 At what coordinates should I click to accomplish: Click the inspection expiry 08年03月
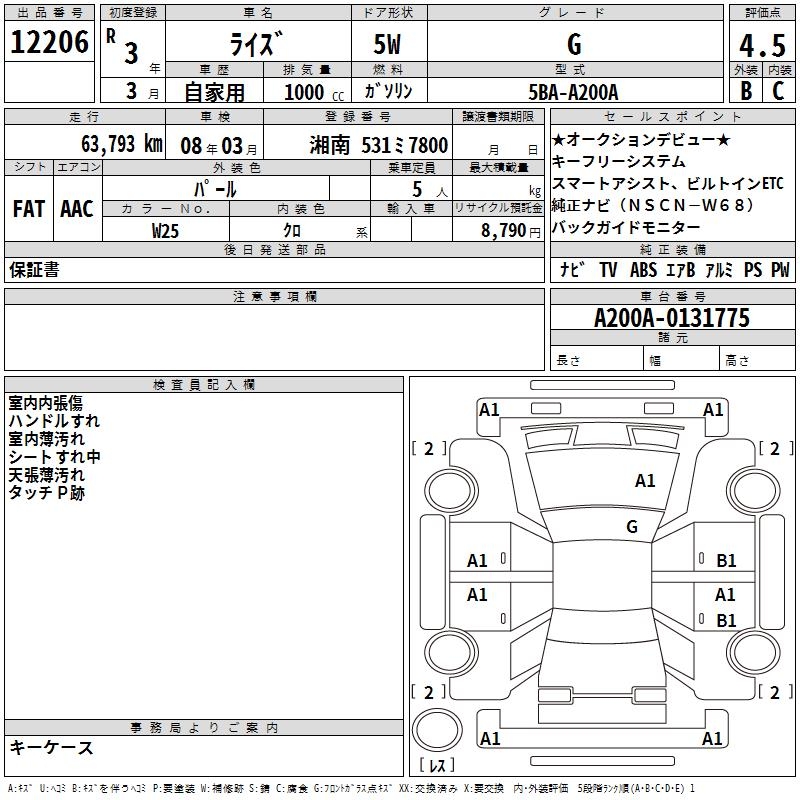click(219, 146)
